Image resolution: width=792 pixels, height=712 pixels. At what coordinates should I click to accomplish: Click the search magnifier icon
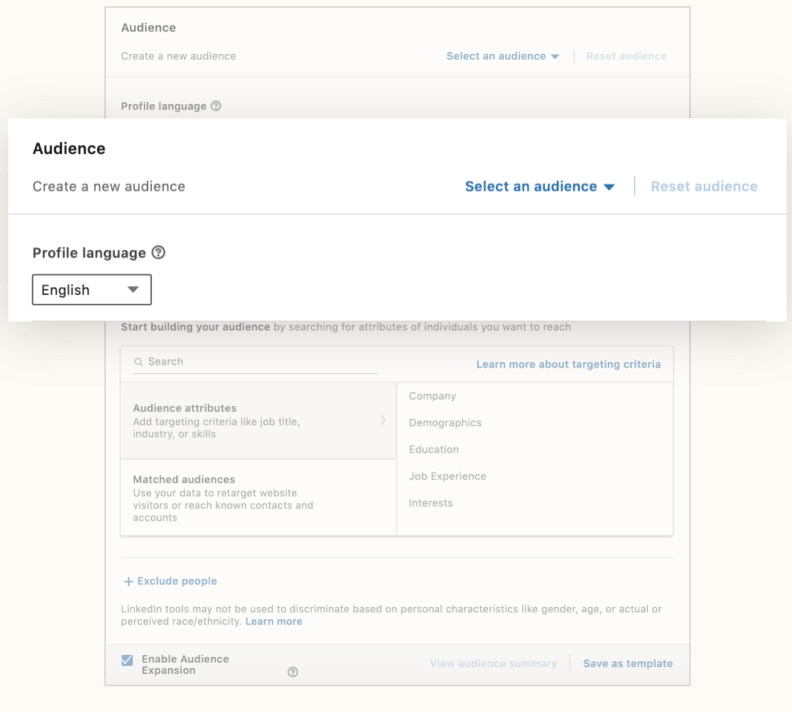(138, 362)
